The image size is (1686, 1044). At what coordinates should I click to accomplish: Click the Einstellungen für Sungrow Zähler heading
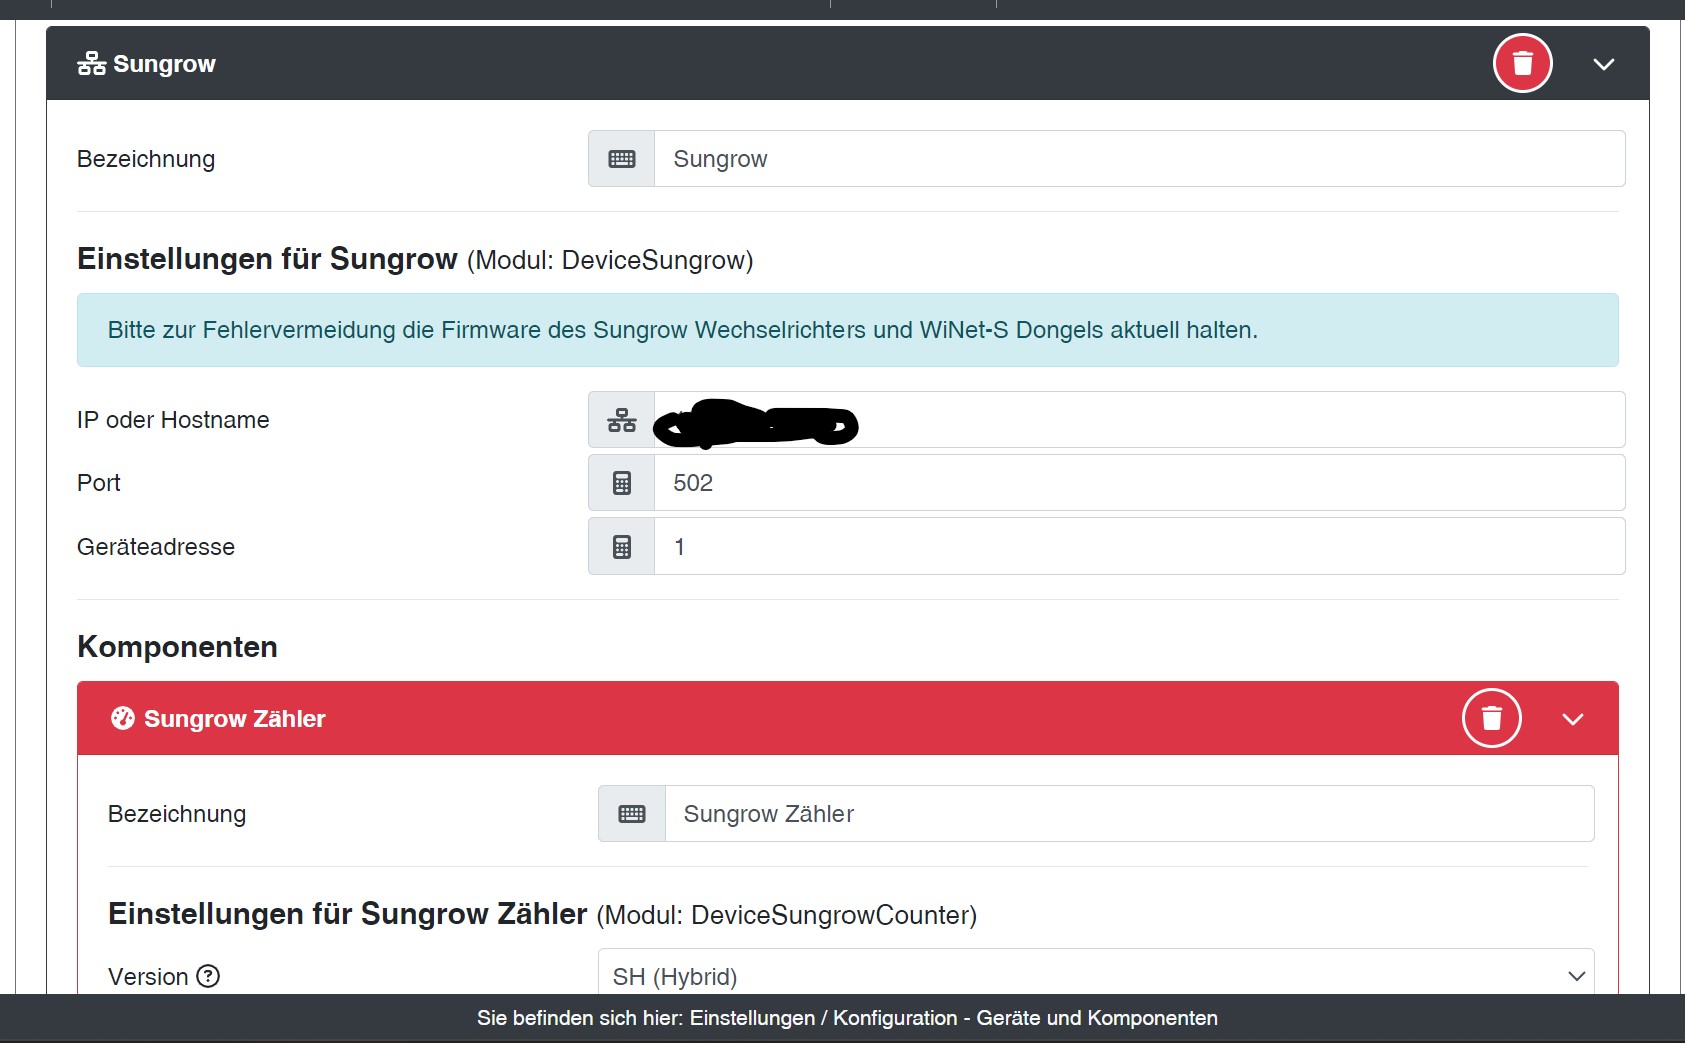pyautogui.click(x=347, y=914)
